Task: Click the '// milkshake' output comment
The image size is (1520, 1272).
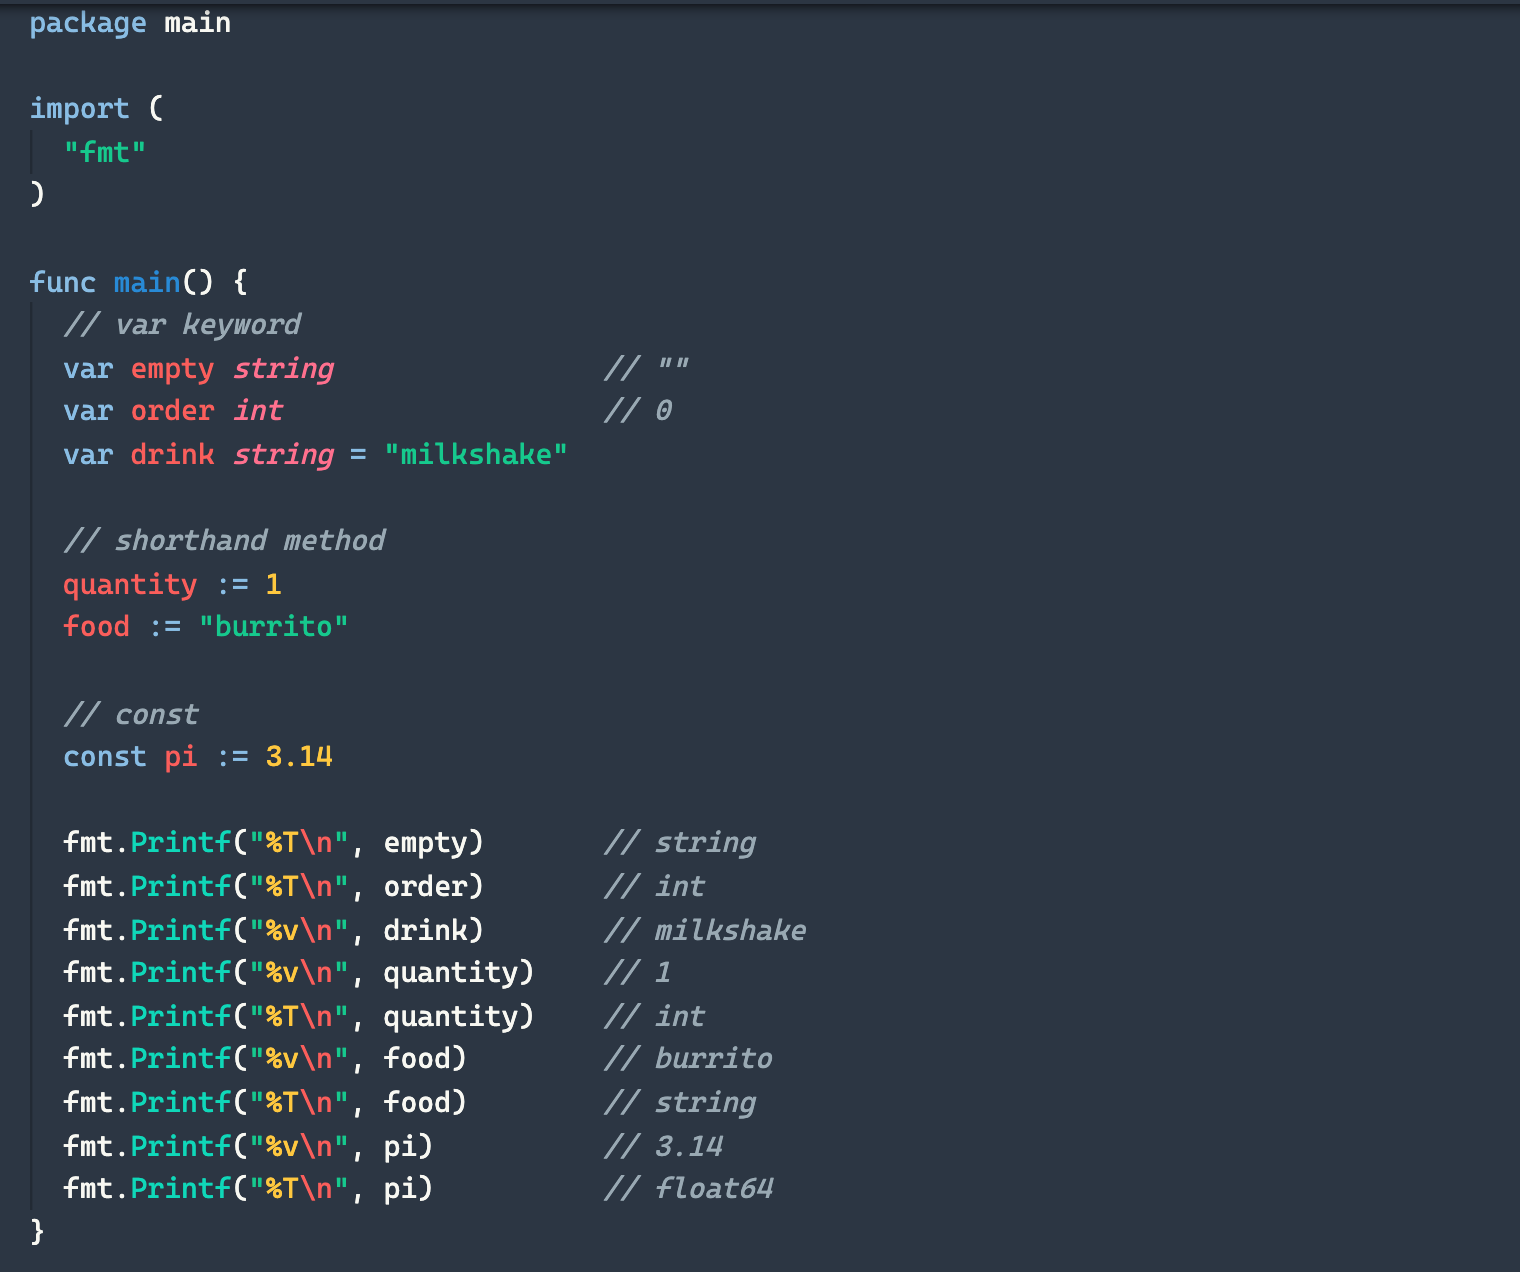Action: 705,930
